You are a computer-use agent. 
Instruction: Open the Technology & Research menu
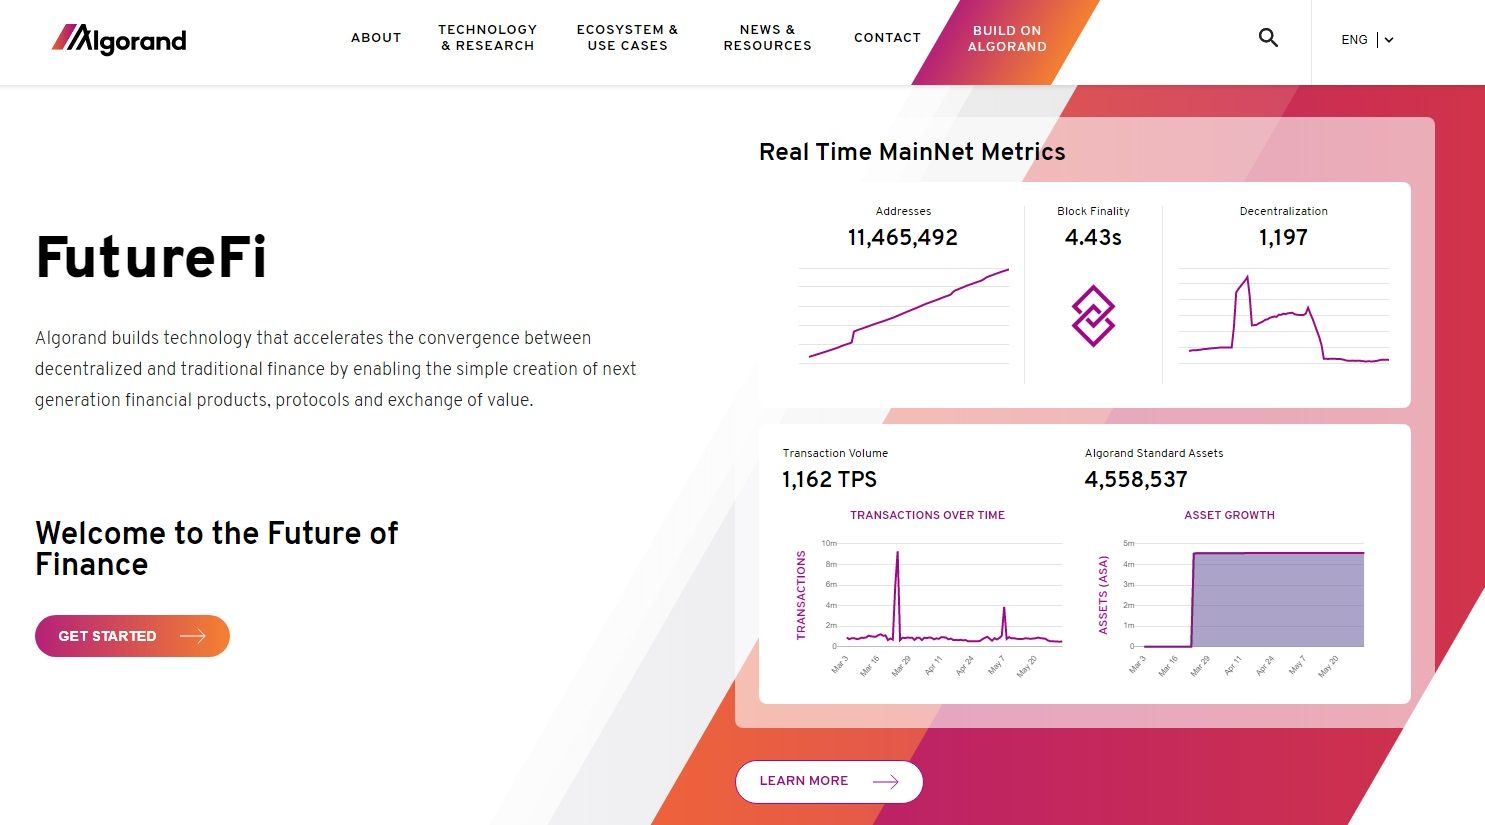point(488,38)
